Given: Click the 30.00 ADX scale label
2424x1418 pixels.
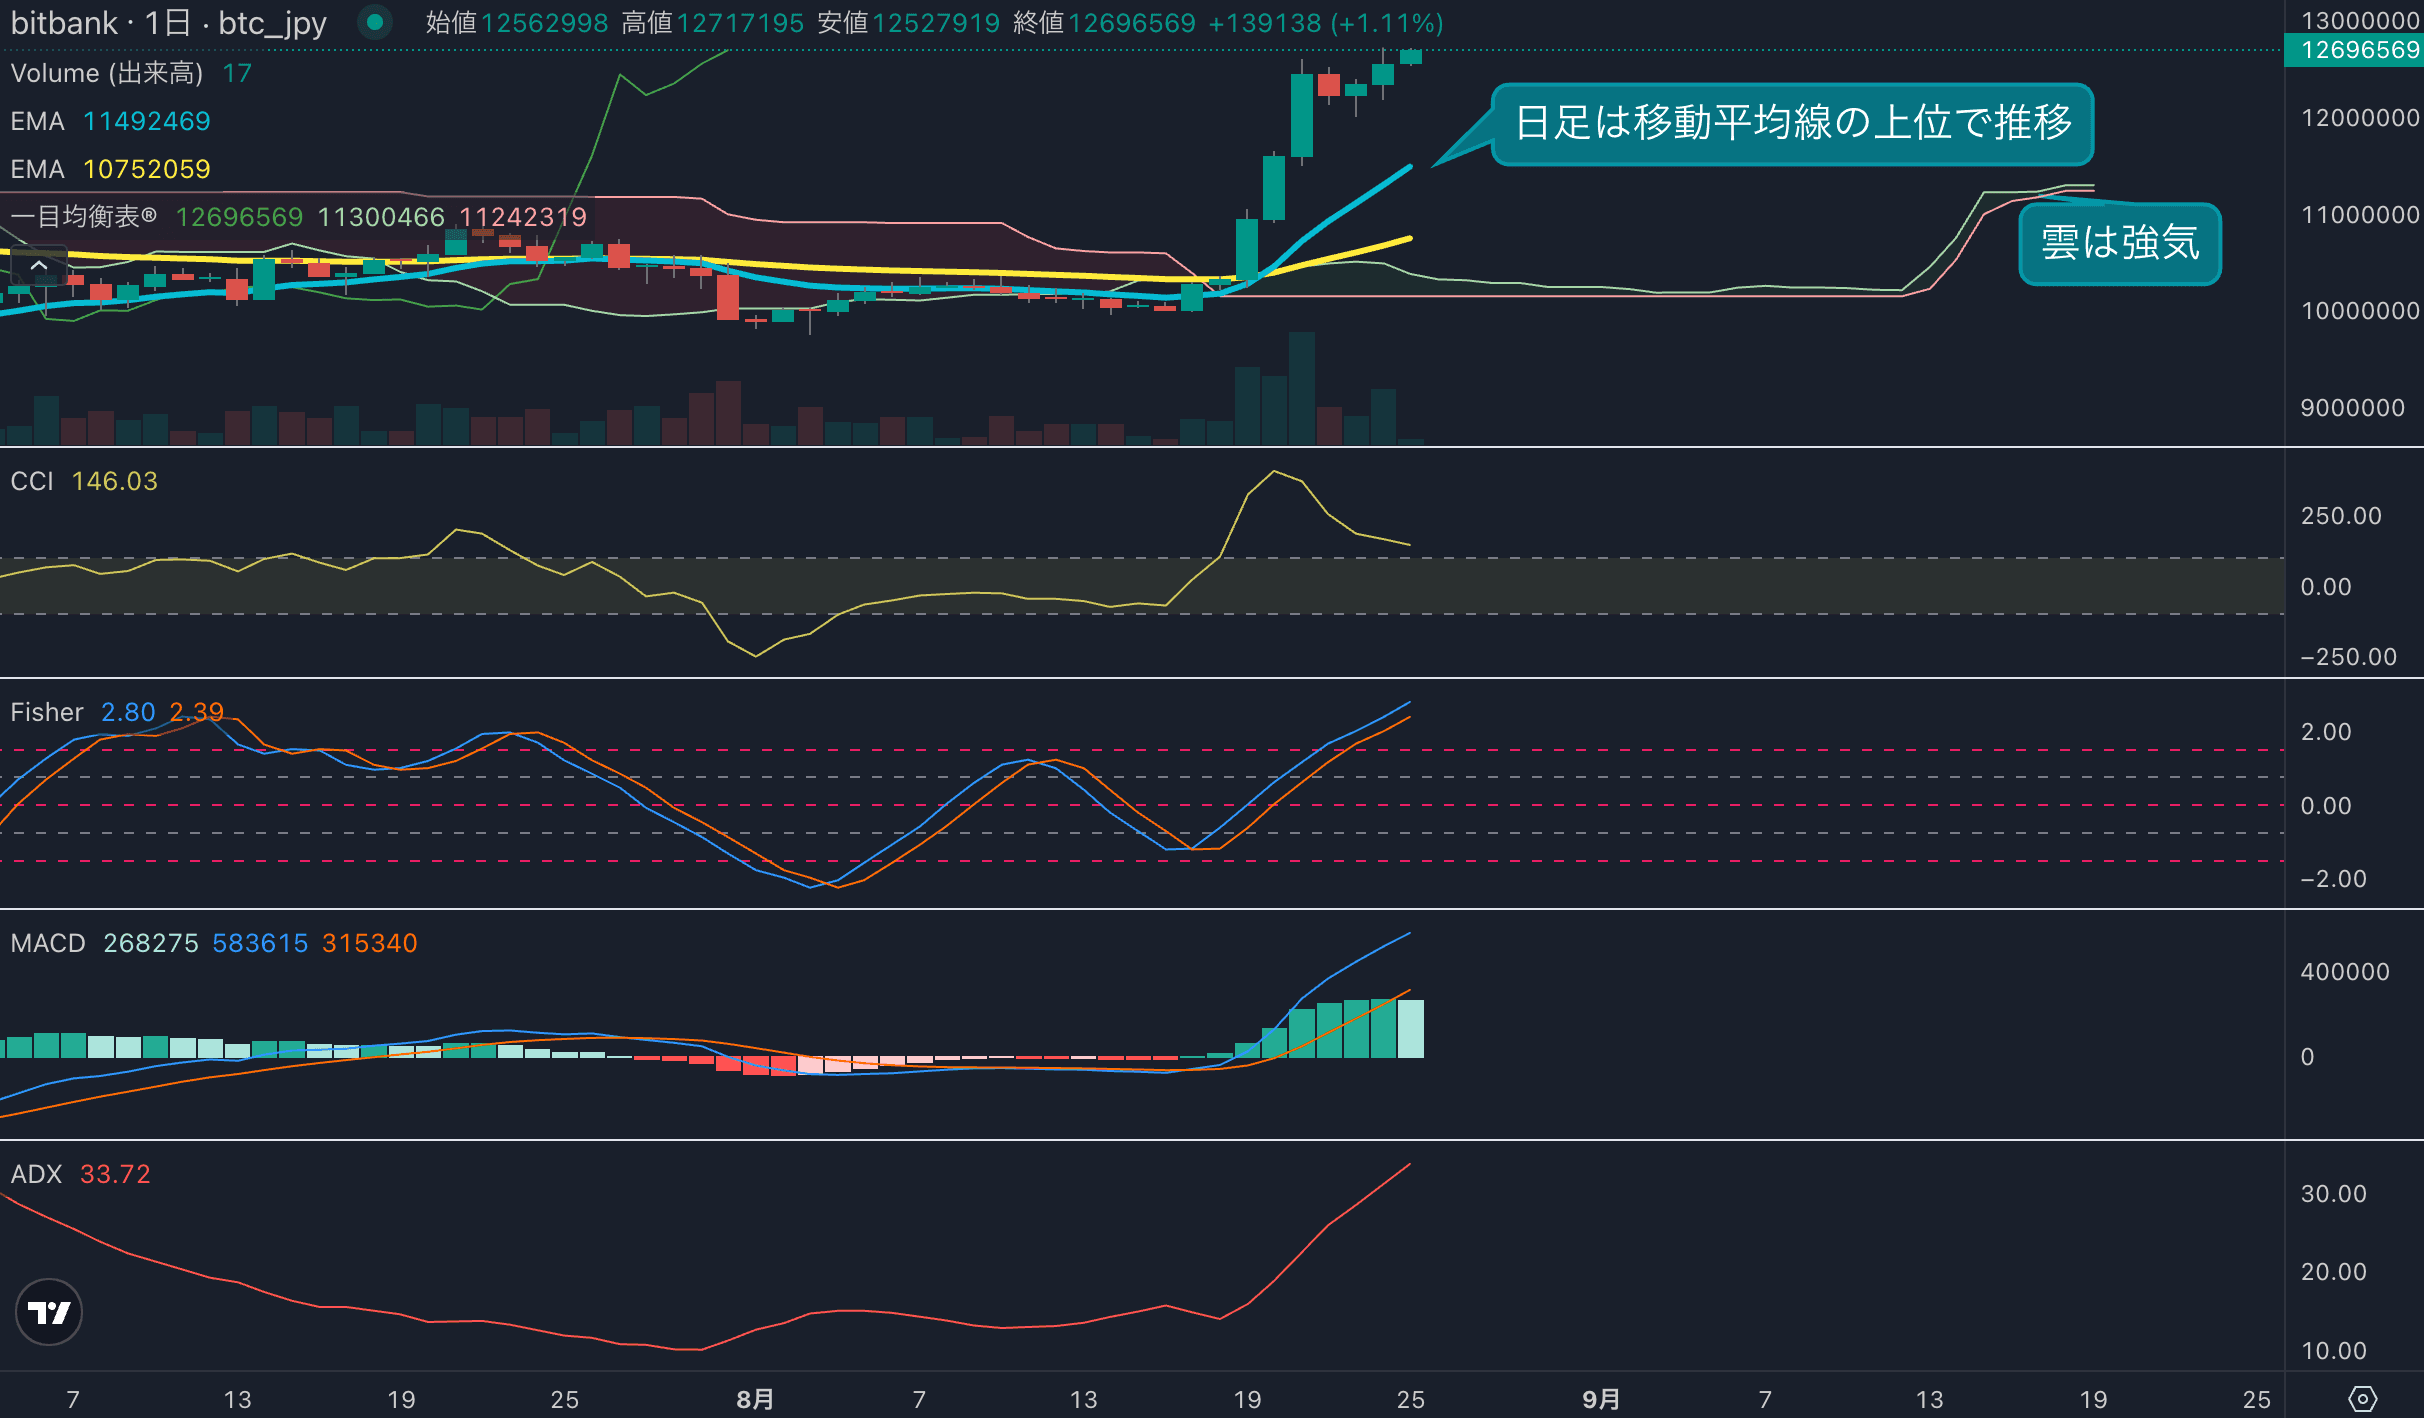Looking at the screenshot, I should (x=2333, y=1194).
